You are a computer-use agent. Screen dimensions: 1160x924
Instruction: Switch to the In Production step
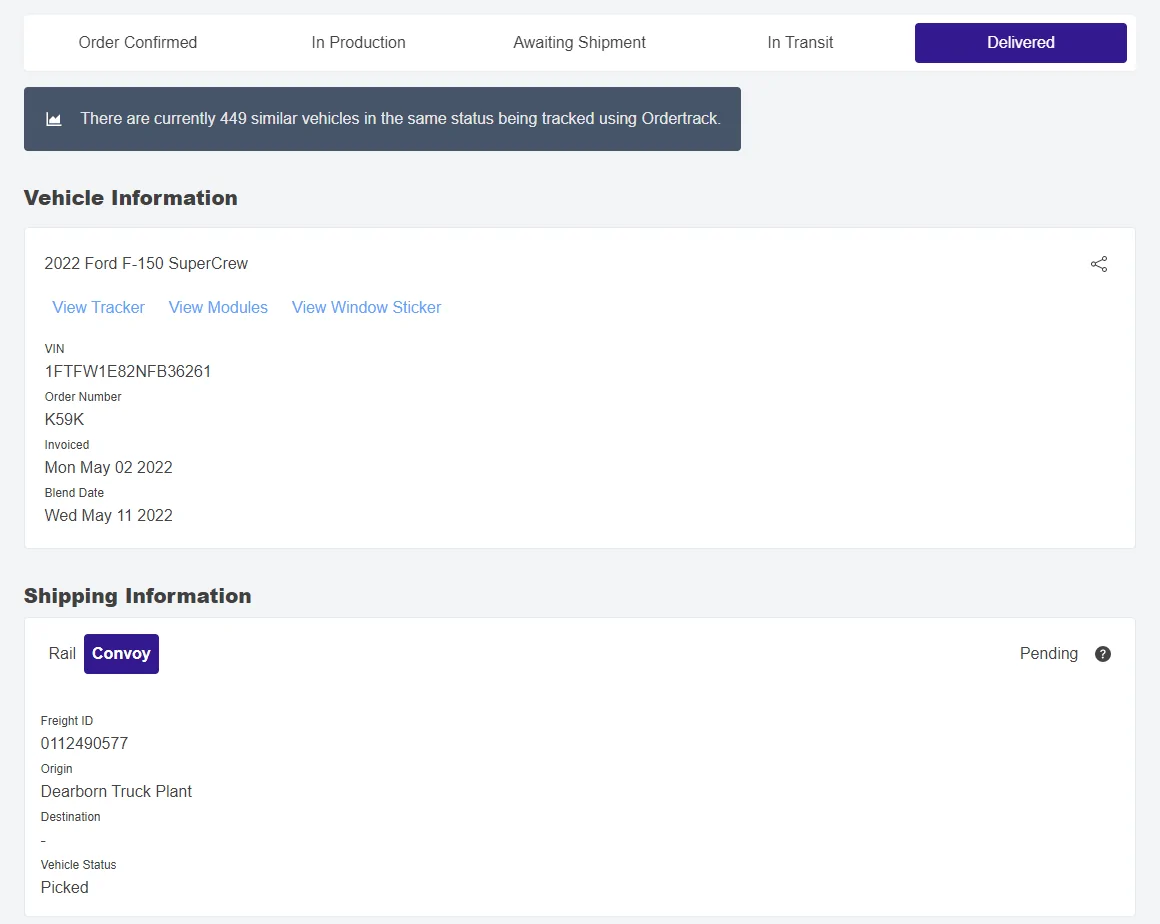tap(358, 43)
